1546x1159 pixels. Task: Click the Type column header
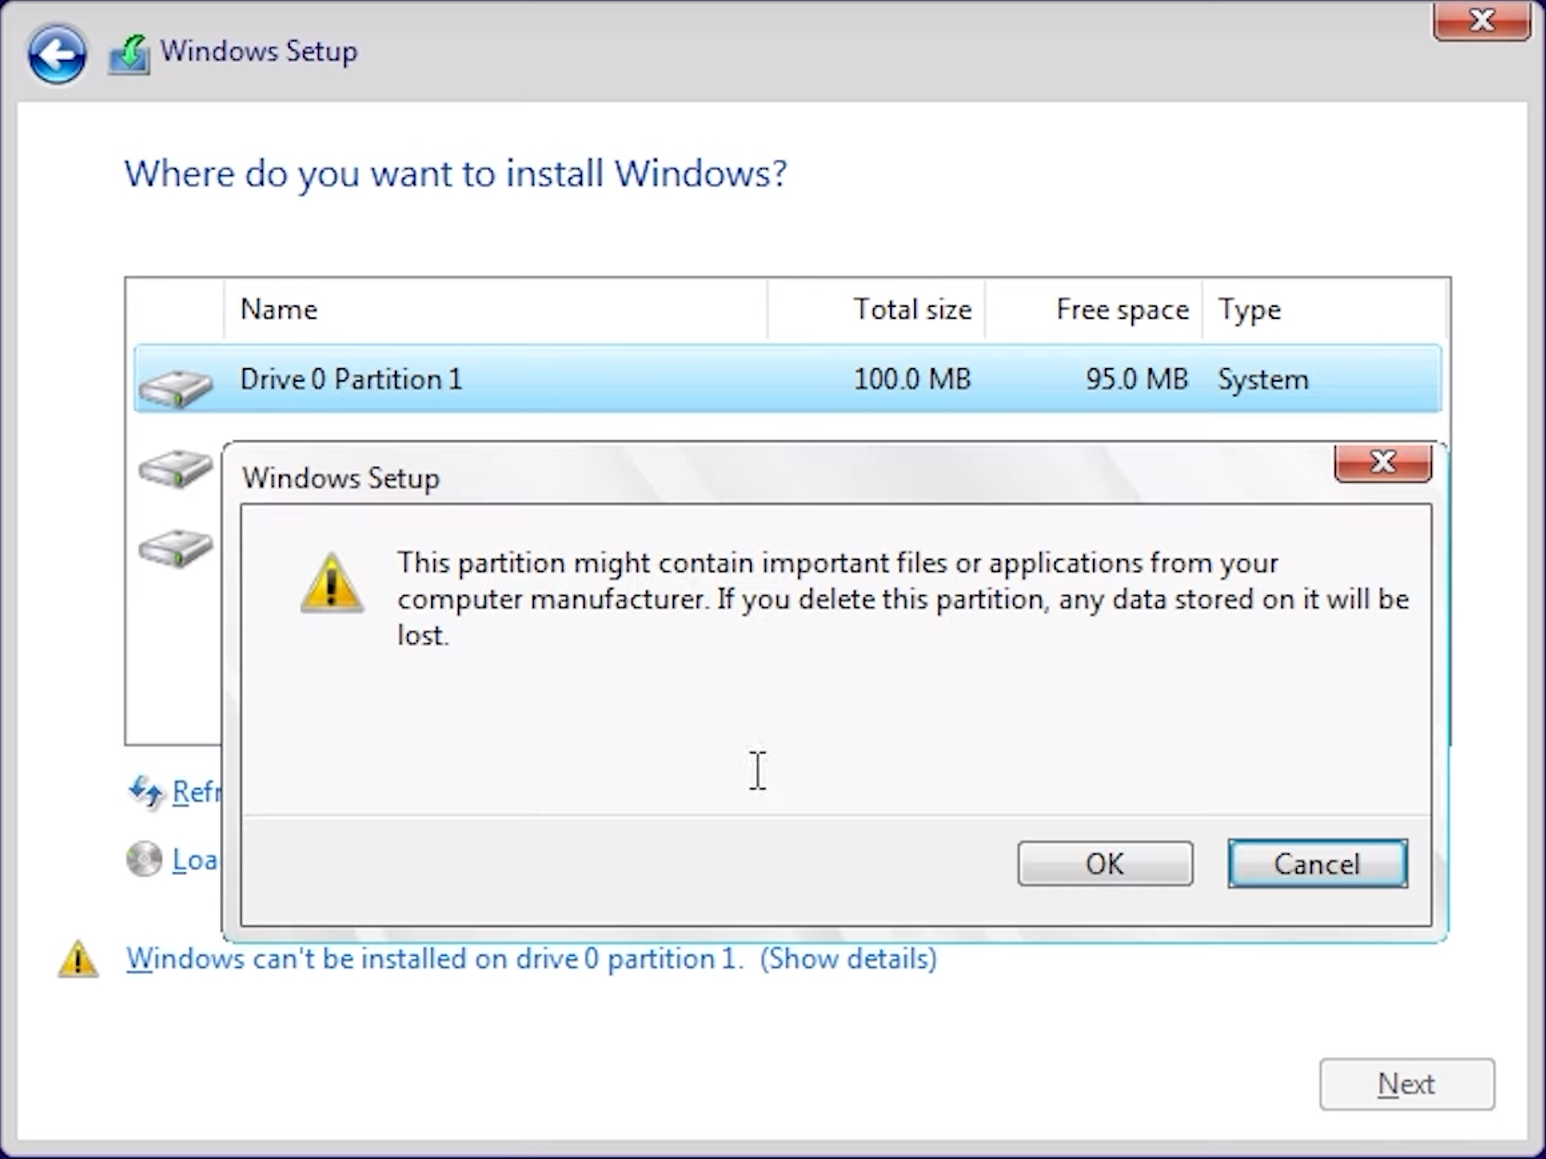pos(1249,310)
